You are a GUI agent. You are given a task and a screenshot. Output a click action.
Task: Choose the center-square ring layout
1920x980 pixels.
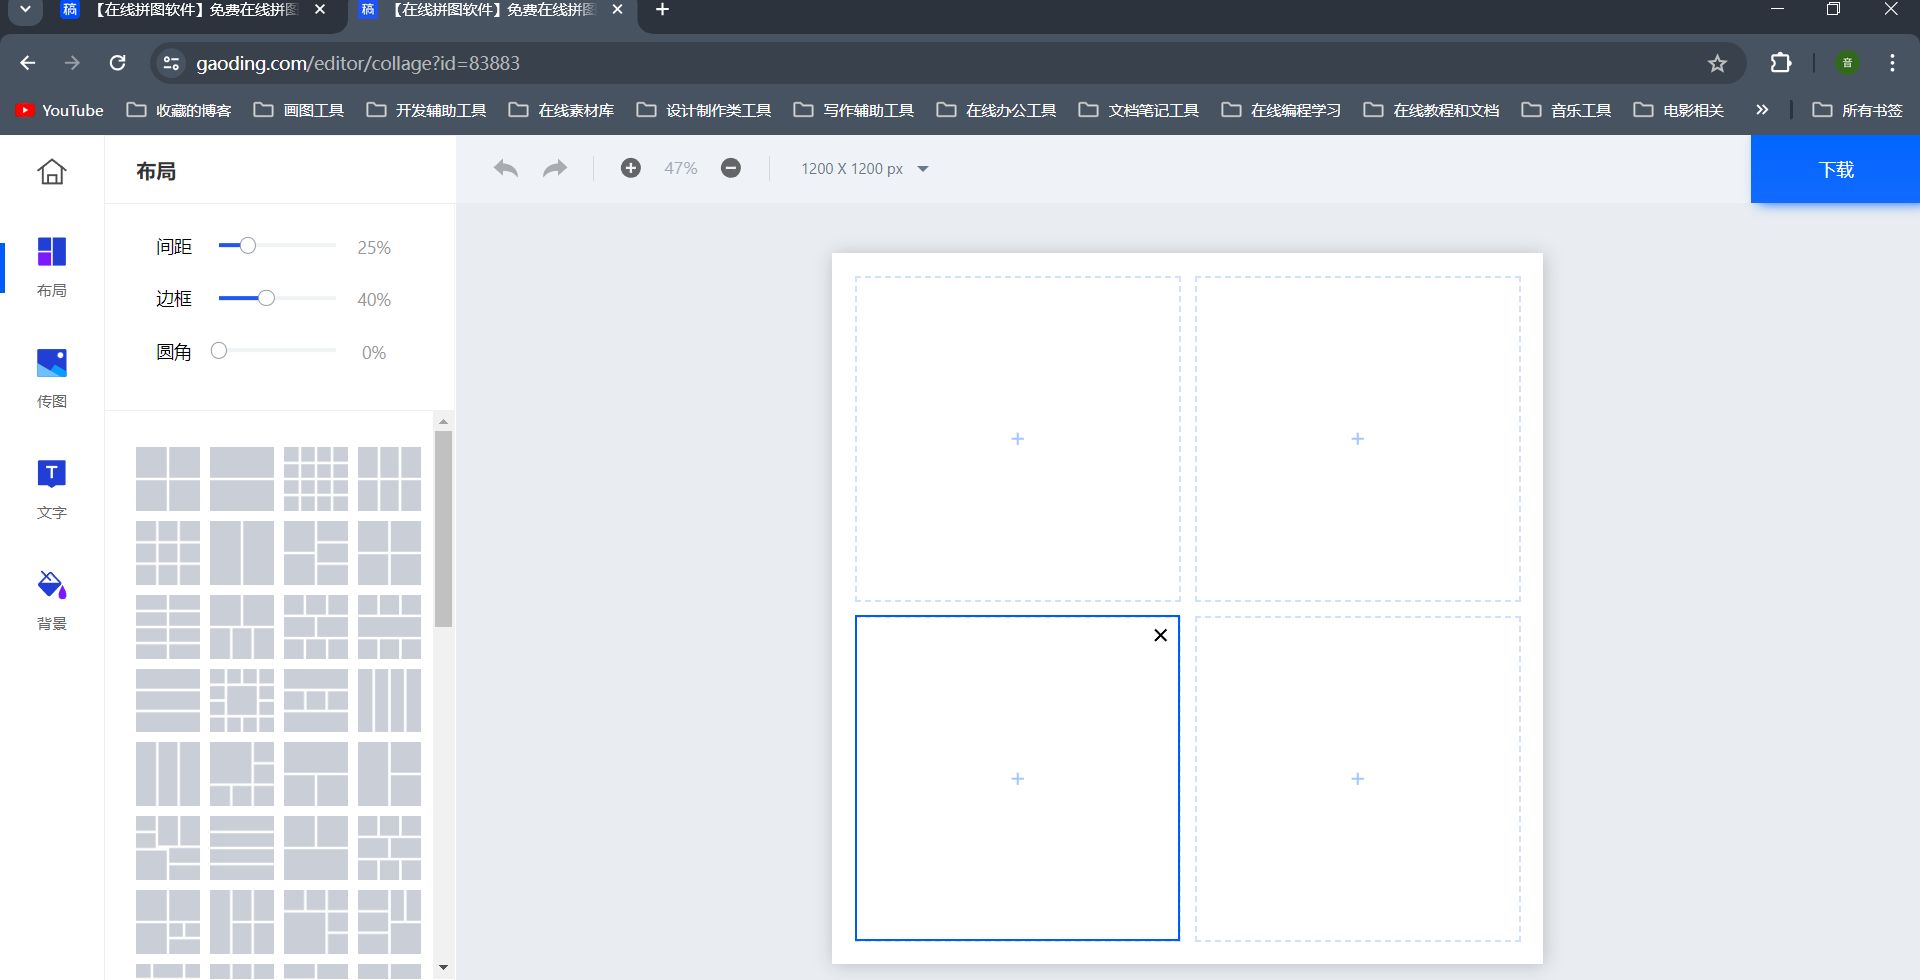(x=242, y=701)
